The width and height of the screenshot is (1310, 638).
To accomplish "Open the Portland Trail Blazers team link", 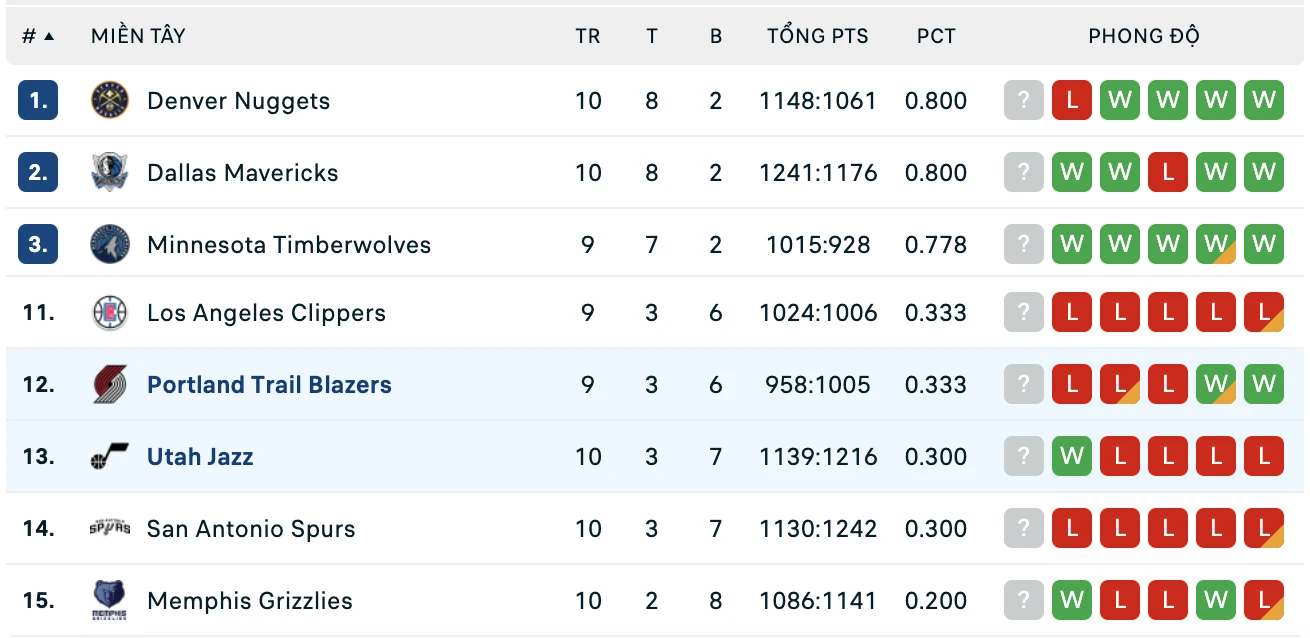I will pyautogui.click(x=269, y=385).
